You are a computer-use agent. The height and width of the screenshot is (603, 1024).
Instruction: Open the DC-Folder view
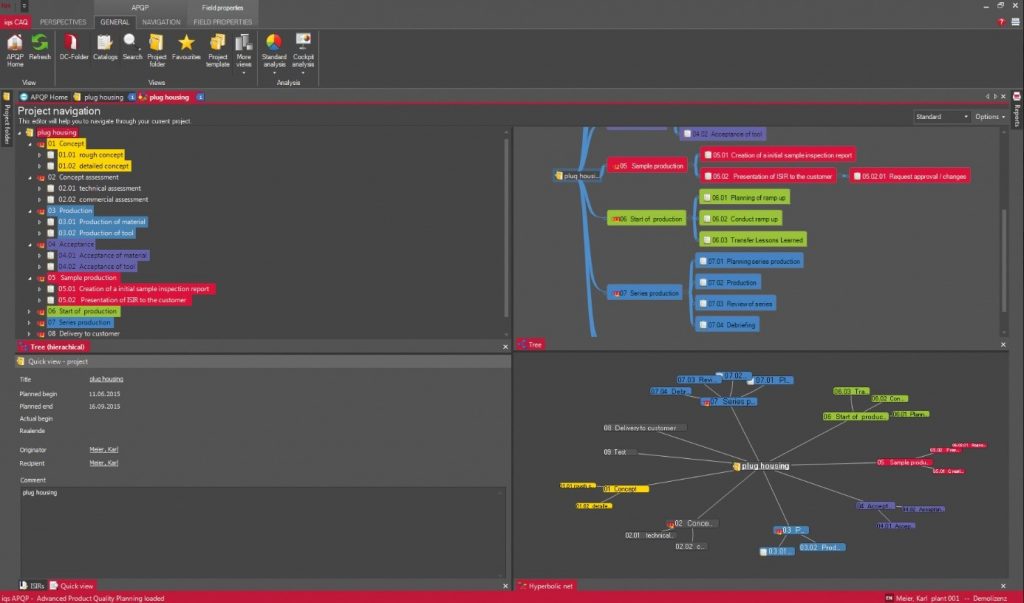click(x=72, y=44)
